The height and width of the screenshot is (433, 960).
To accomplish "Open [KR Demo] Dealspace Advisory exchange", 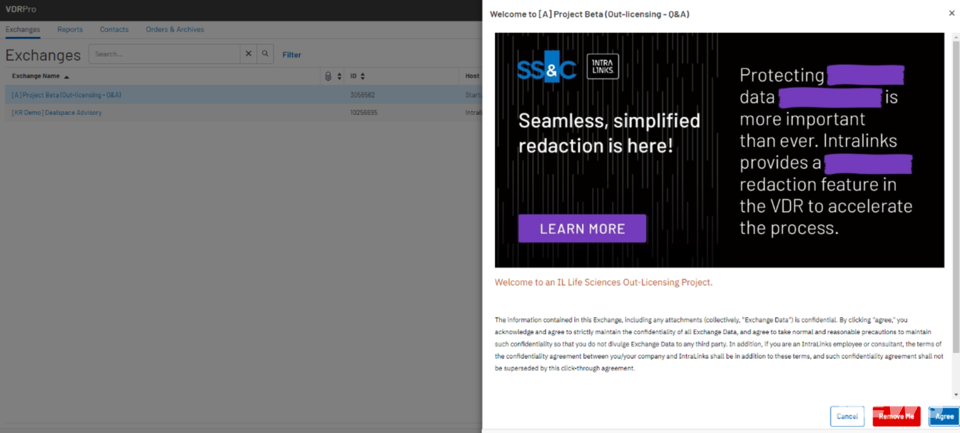I will pyautogui.click(x=57, y=113).
